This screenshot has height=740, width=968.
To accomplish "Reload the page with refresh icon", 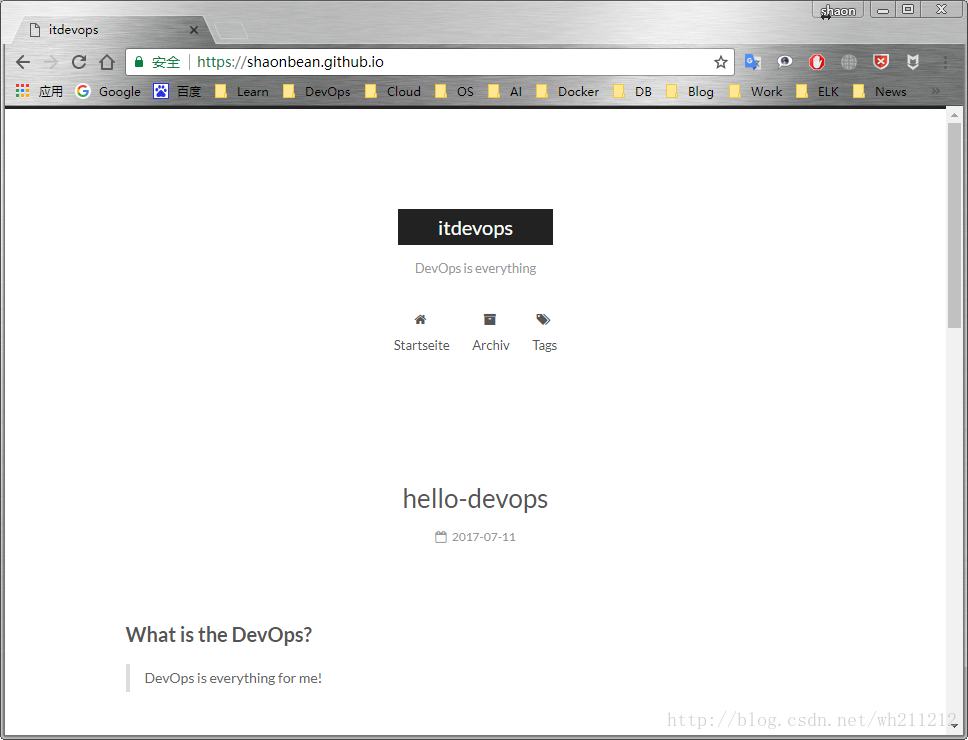I will point(79,62).
